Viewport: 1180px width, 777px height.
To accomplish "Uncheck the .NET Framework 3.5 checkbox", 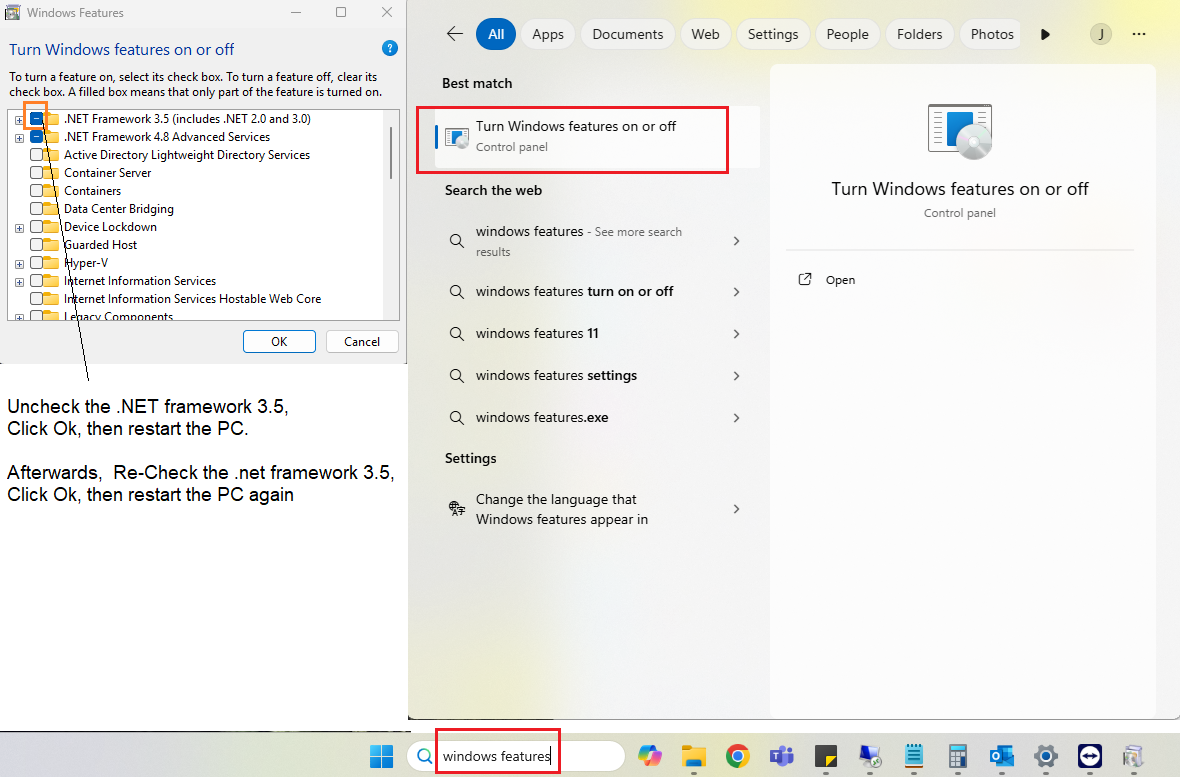I will [37, 119].
